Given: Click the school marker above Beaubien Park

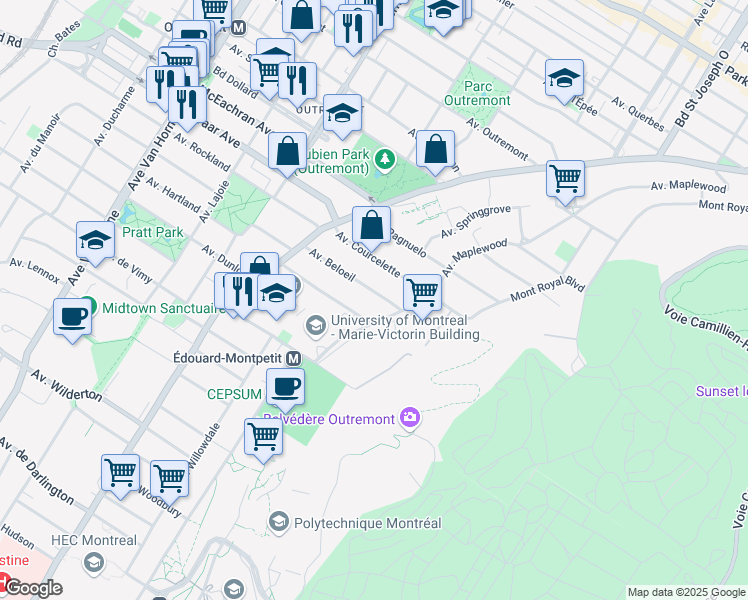Looking at the screenshot, I should pos(342,116).
